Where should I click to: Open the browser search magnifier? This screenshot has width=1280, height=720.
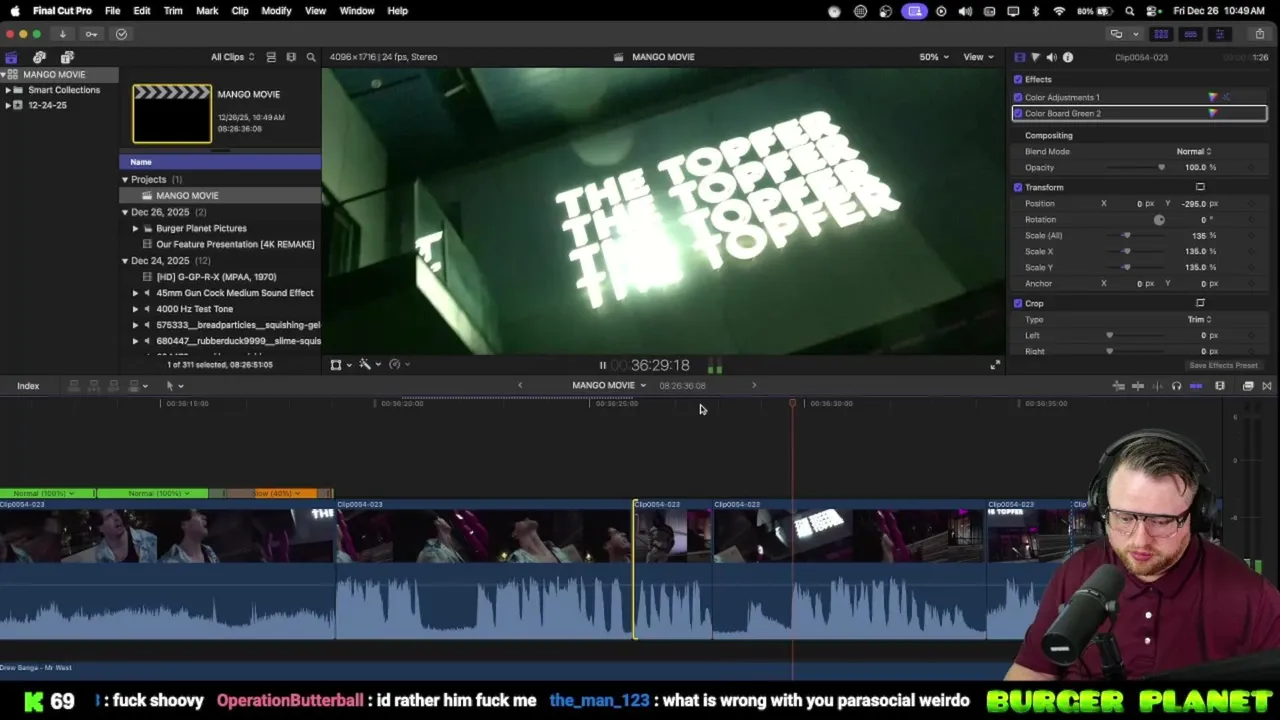tap(311, 57)
